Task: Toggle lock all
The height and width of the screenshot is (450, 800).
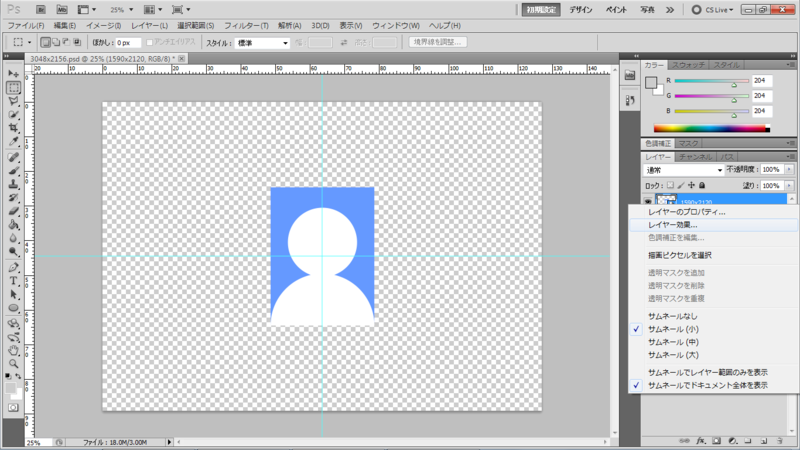Action: point(702,185)
